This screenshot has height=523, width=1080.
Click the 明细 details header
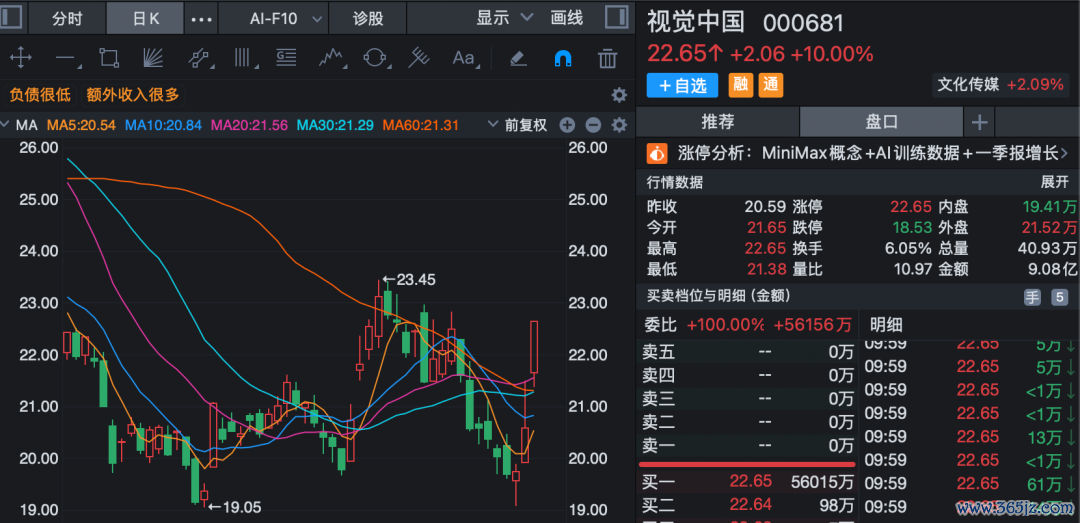886,325
